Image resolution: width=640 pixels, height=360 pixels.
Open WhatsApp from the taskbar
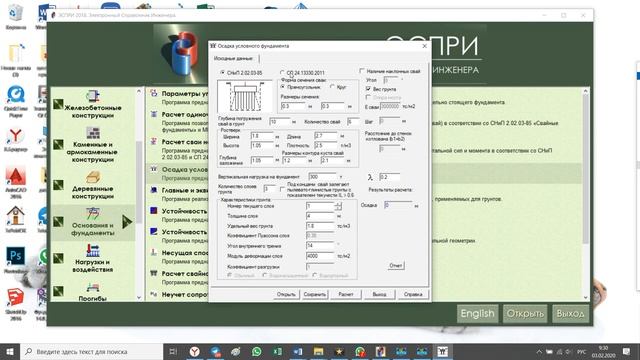click(x=257, y=351)
